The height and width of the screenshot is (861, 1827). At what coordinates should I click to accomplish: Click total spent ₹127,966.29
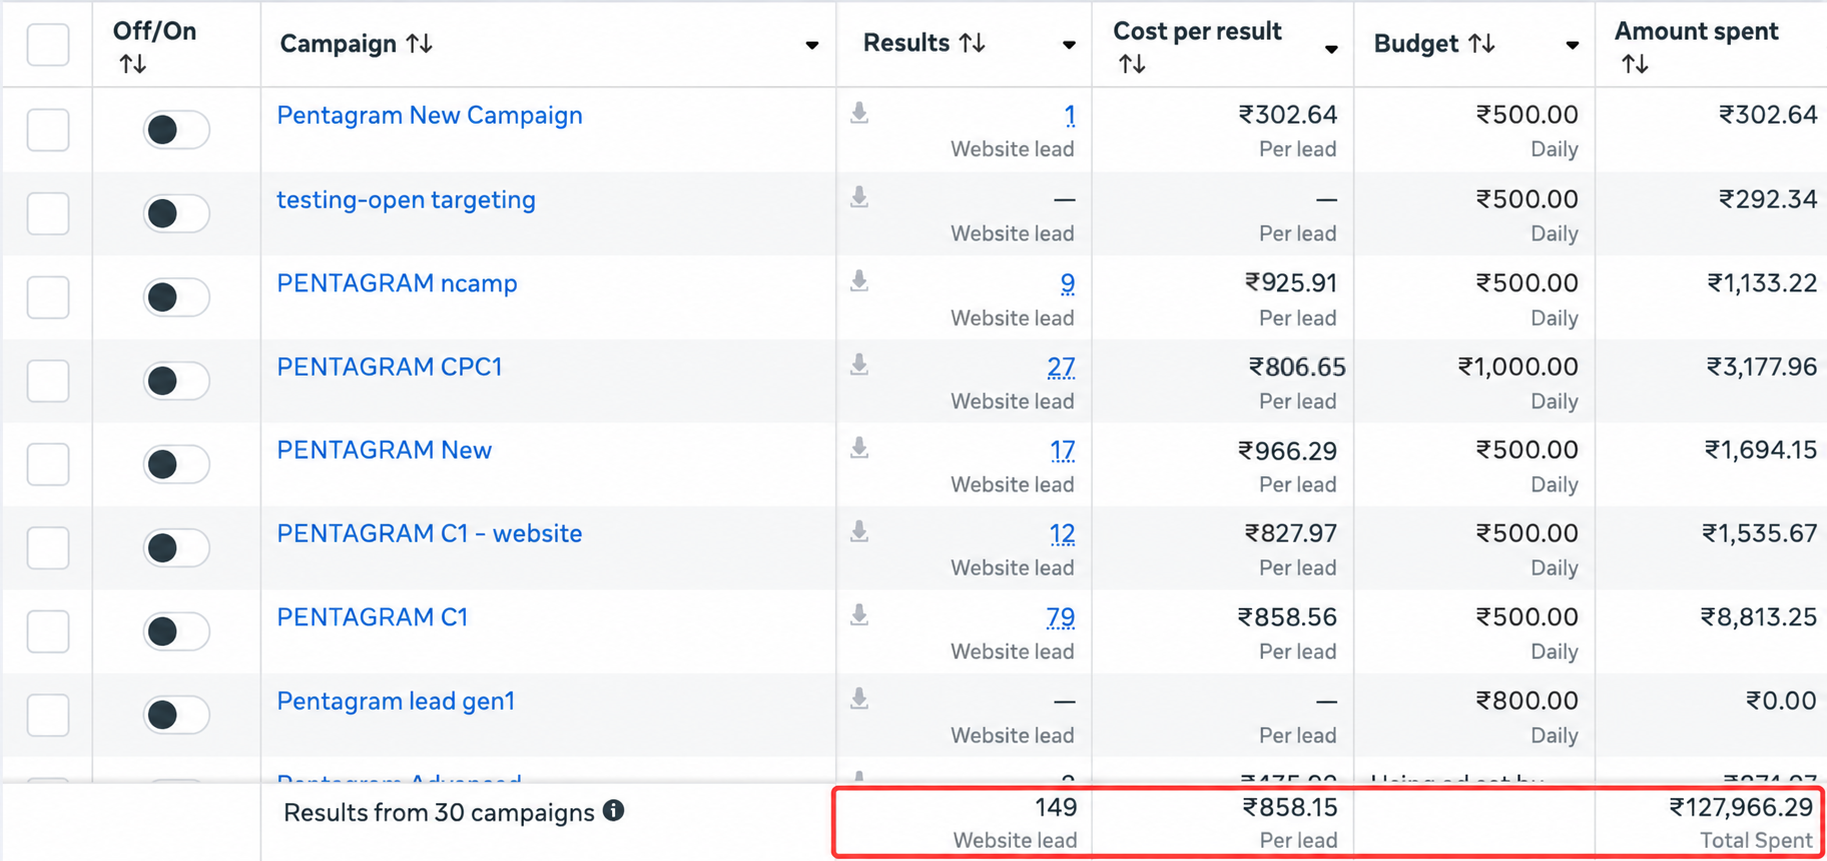click(1741, 807)
